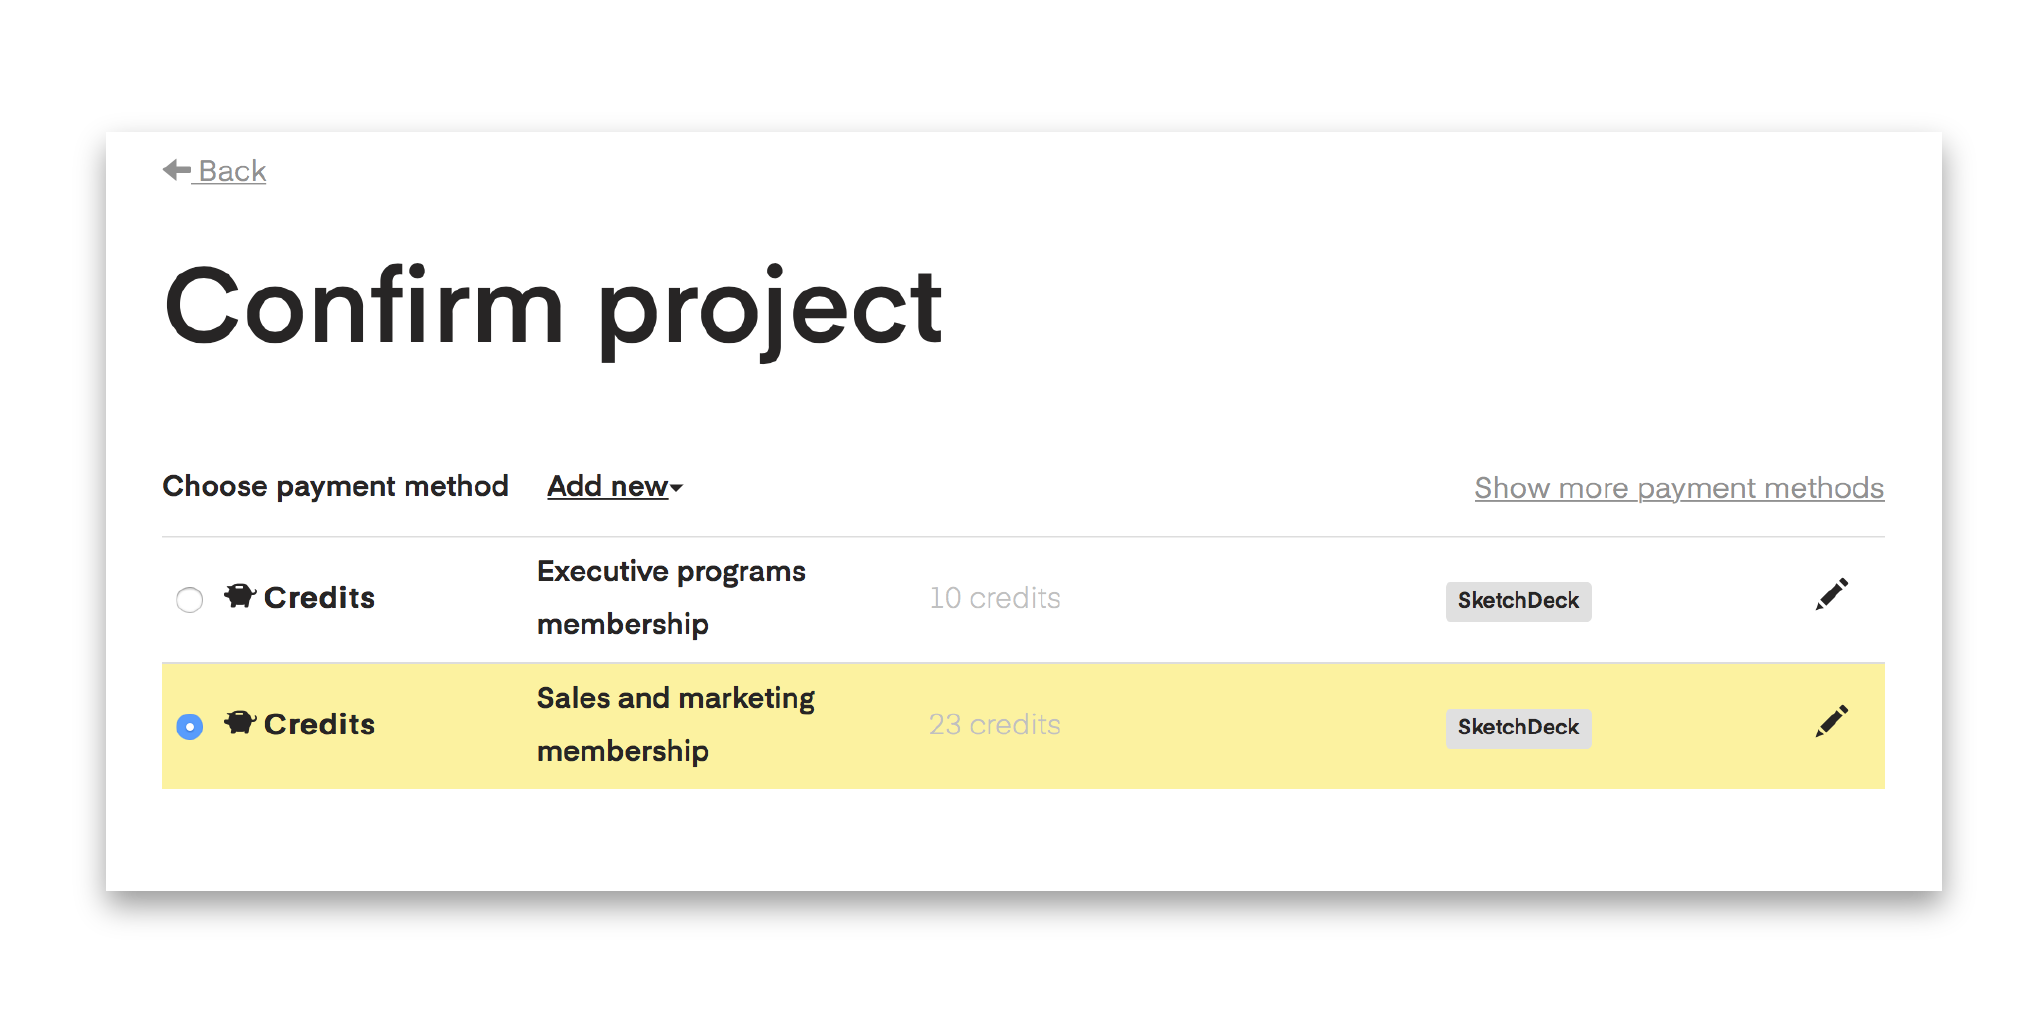Click piggy bank icon in Executive programs row
This screenshot has width=2037, height=1023.
240,596
